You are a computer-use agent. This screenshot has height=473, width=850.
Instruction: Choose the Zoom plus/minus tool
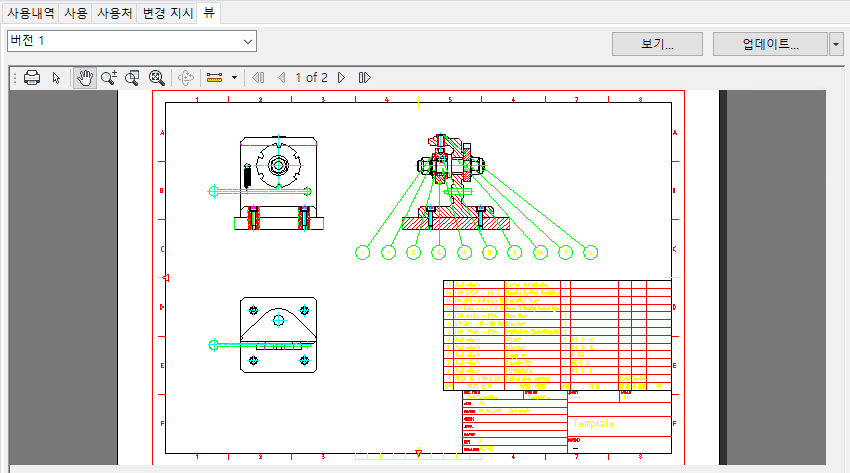108,78
